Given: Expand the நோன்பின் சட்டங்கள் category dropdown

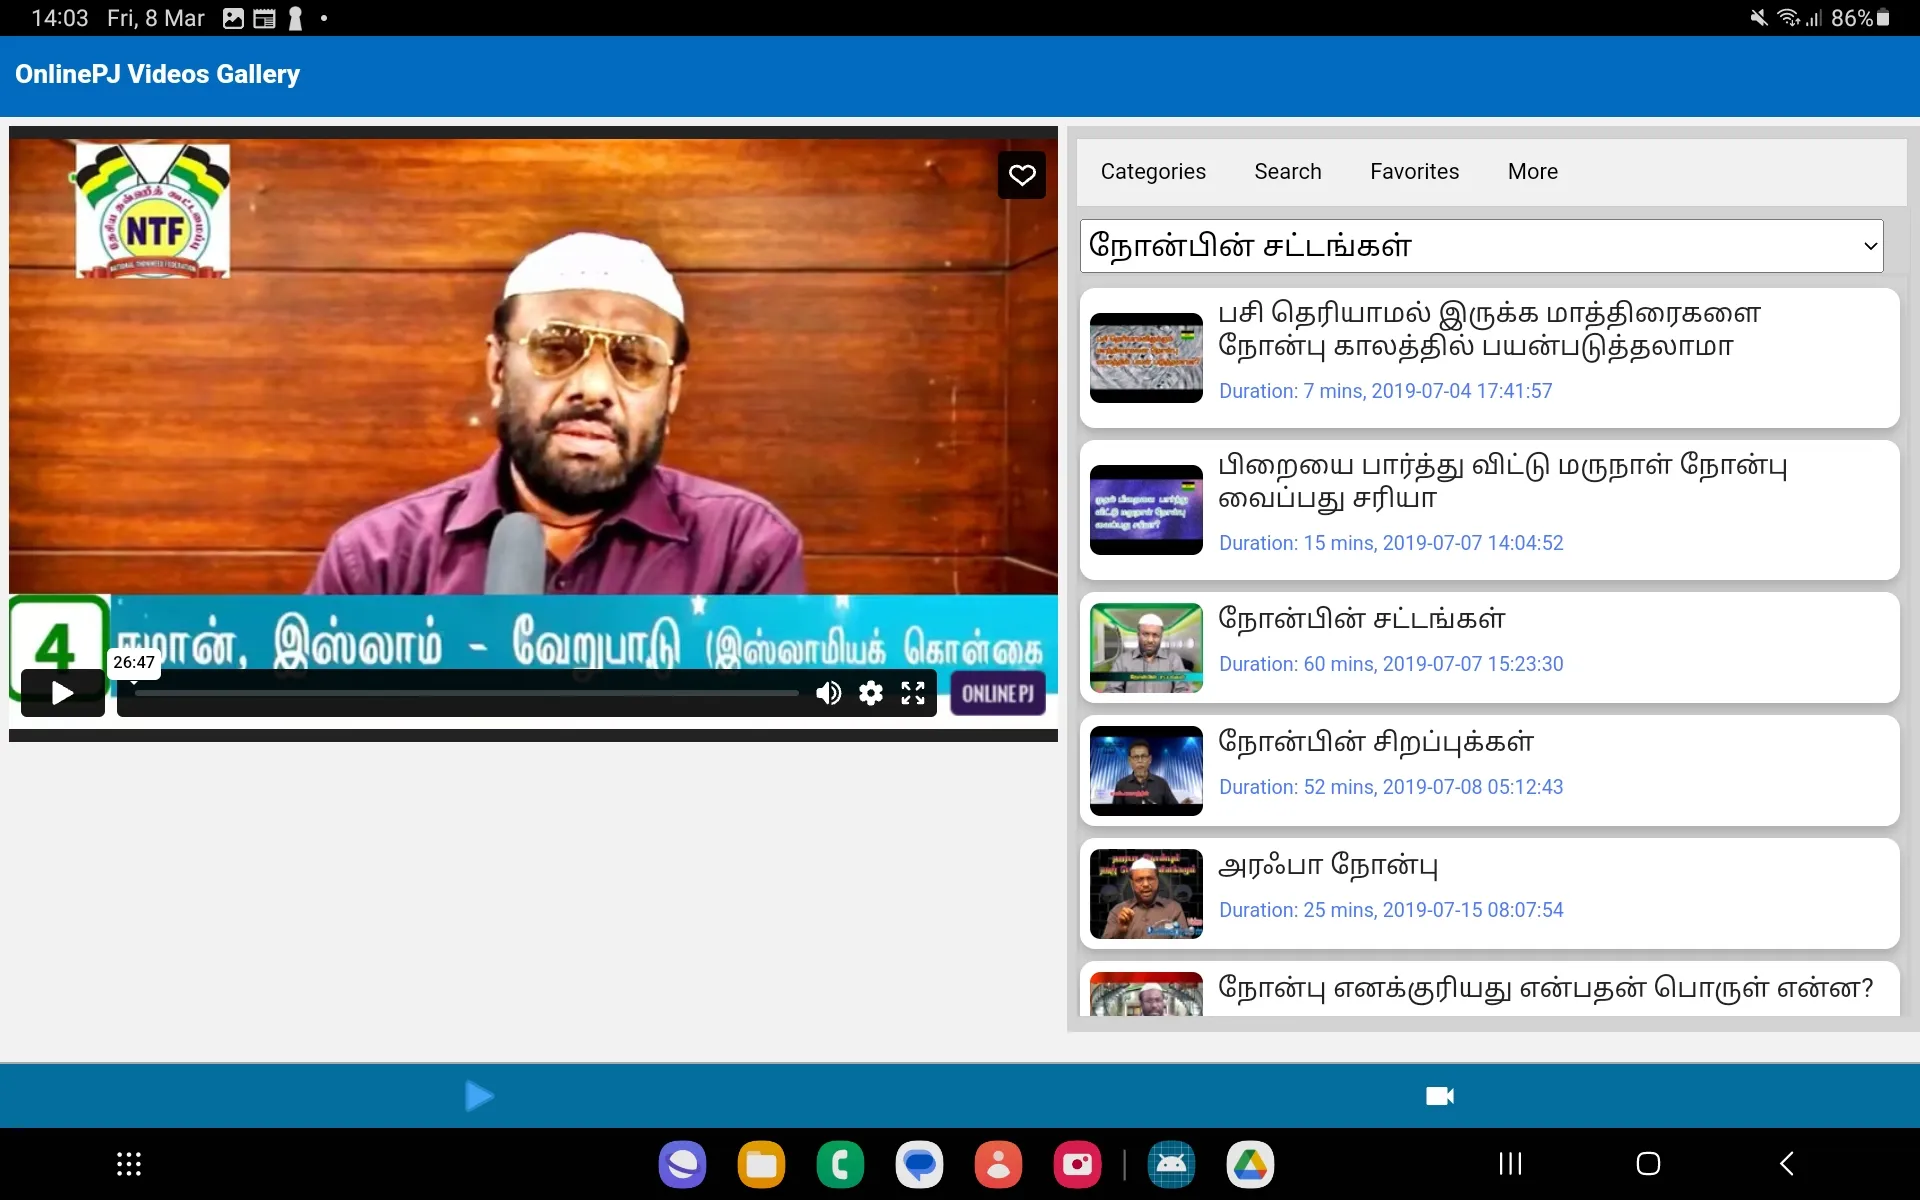Looking at the screenshot, I should click(1481, 246).
